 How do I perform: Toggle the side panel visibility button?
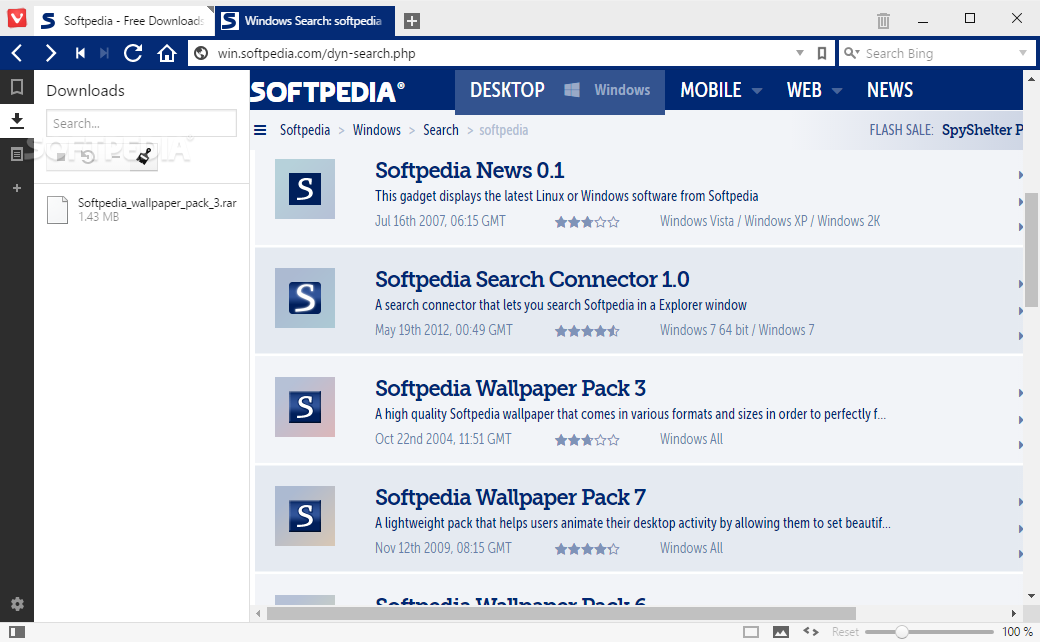(x=17, y=632)
